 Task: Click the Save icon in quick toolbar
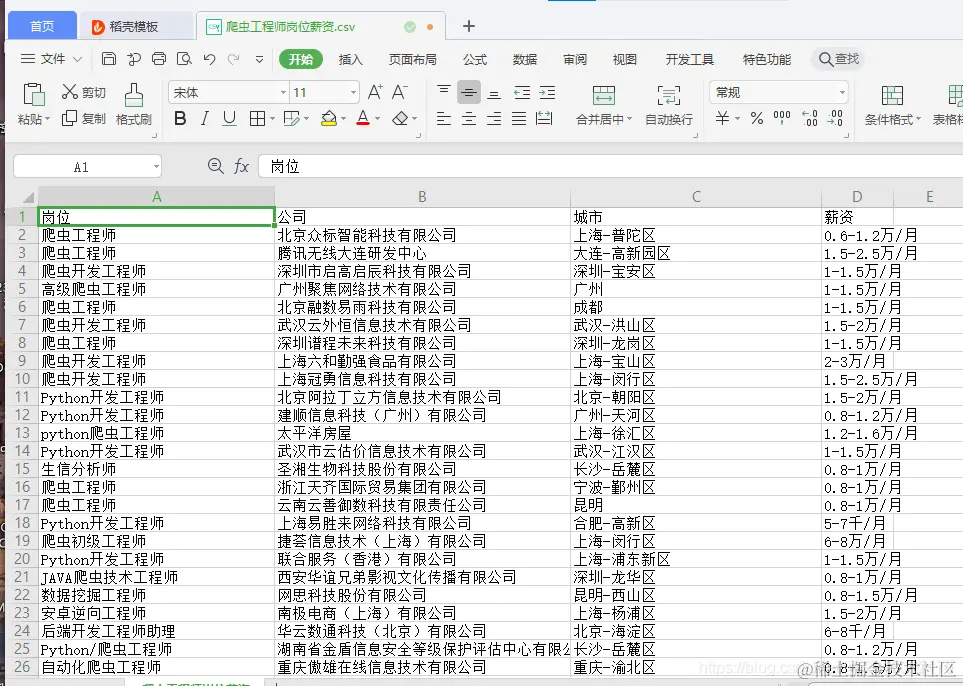(109, 59)
